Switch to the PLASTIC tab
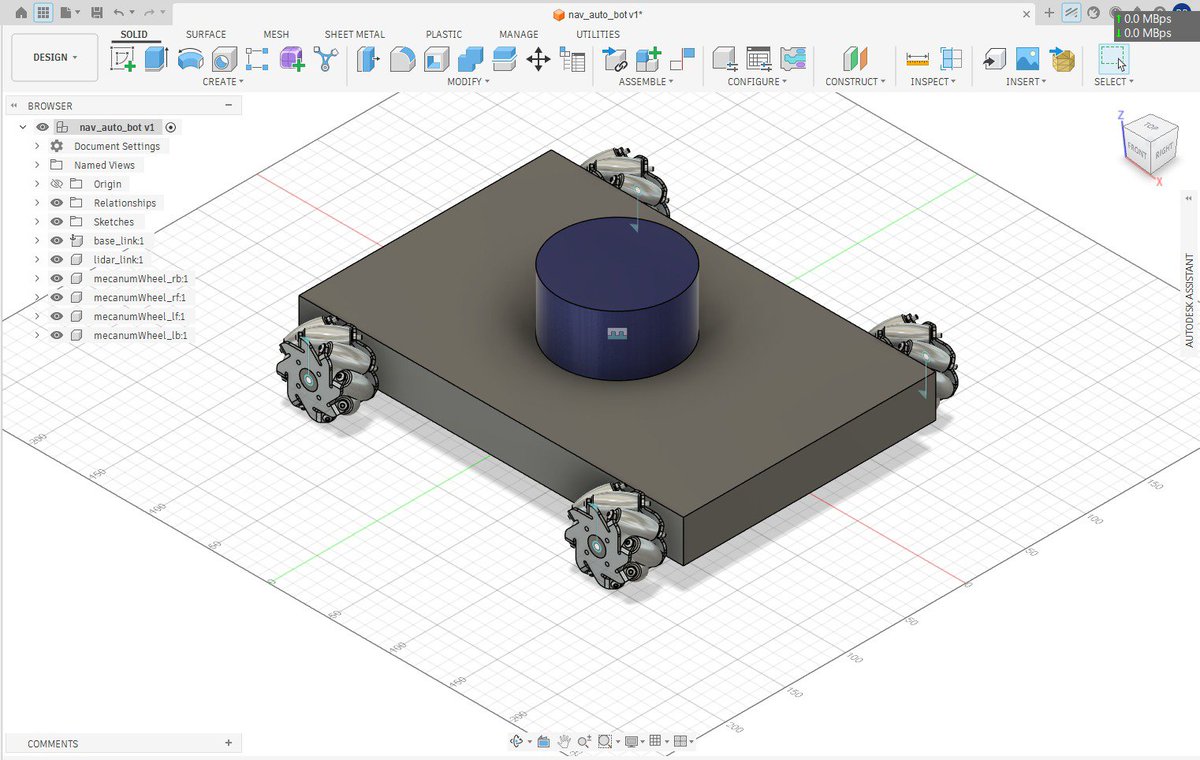 coord(444,34)
